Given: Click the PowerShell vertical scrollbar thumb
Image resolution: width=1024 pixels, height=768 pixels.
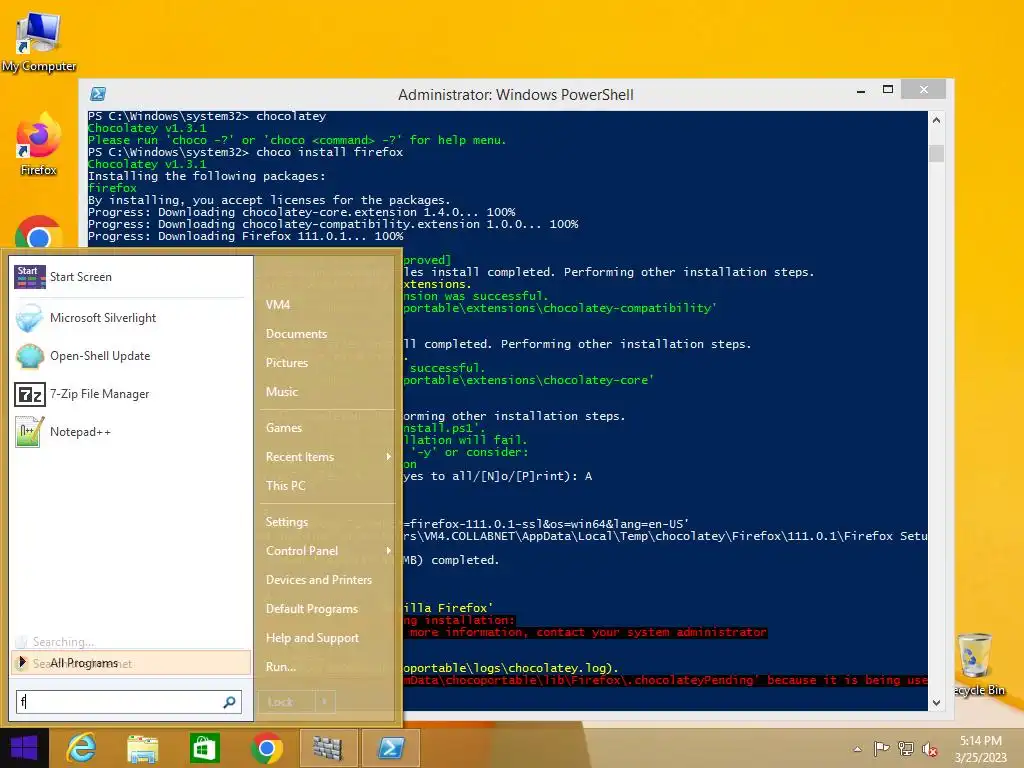Looking at the screenshot, I should 936,153.
